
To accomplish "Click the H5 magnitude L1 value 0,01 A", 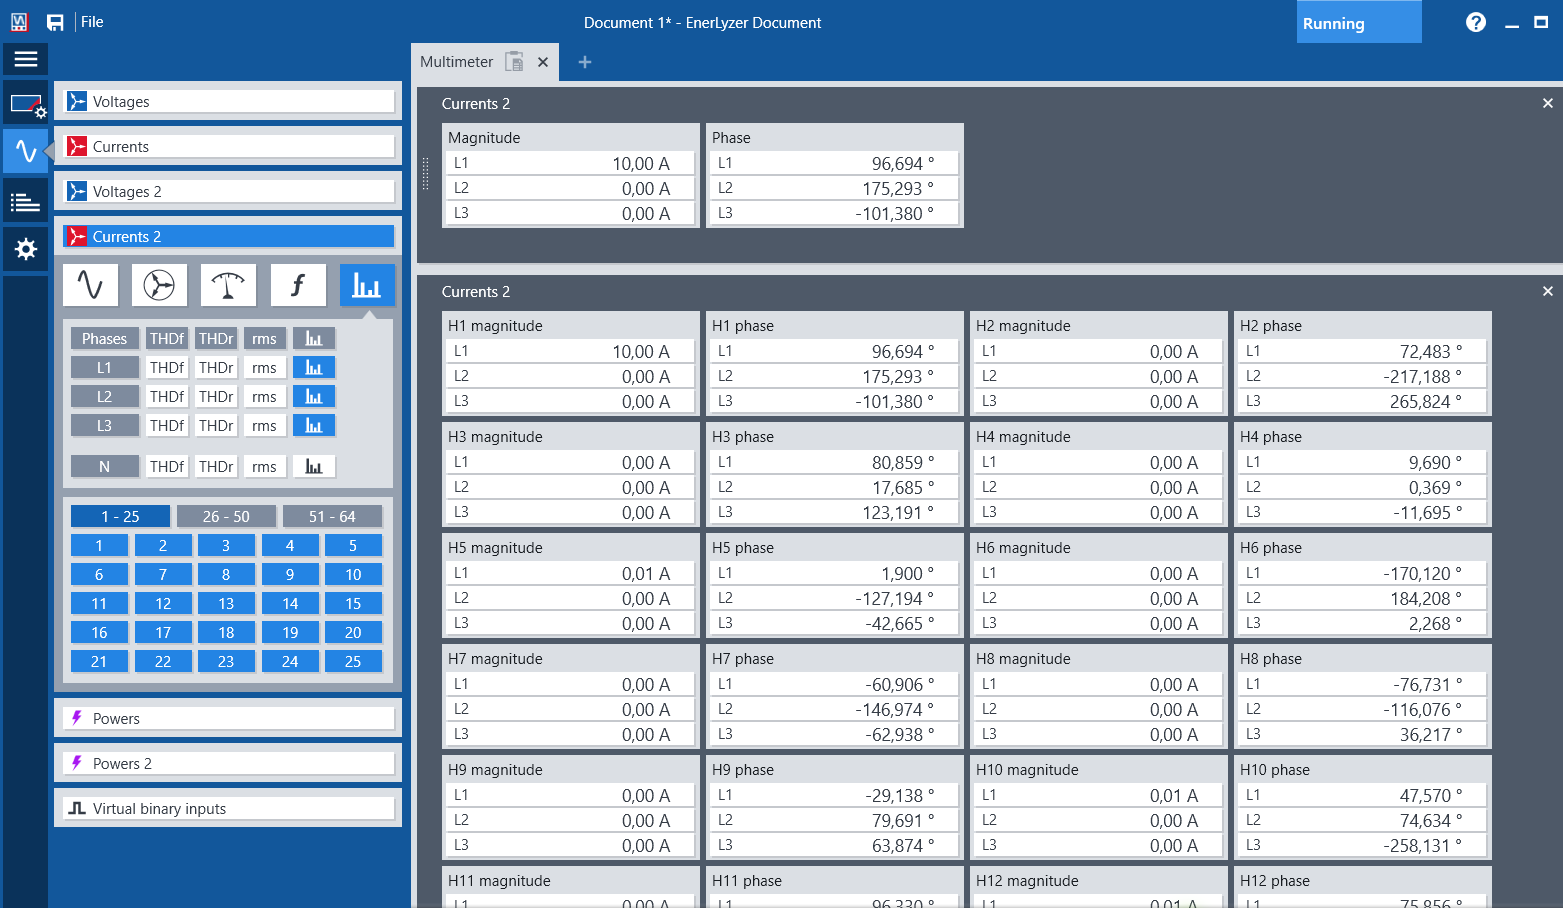I will coord(646,574).
